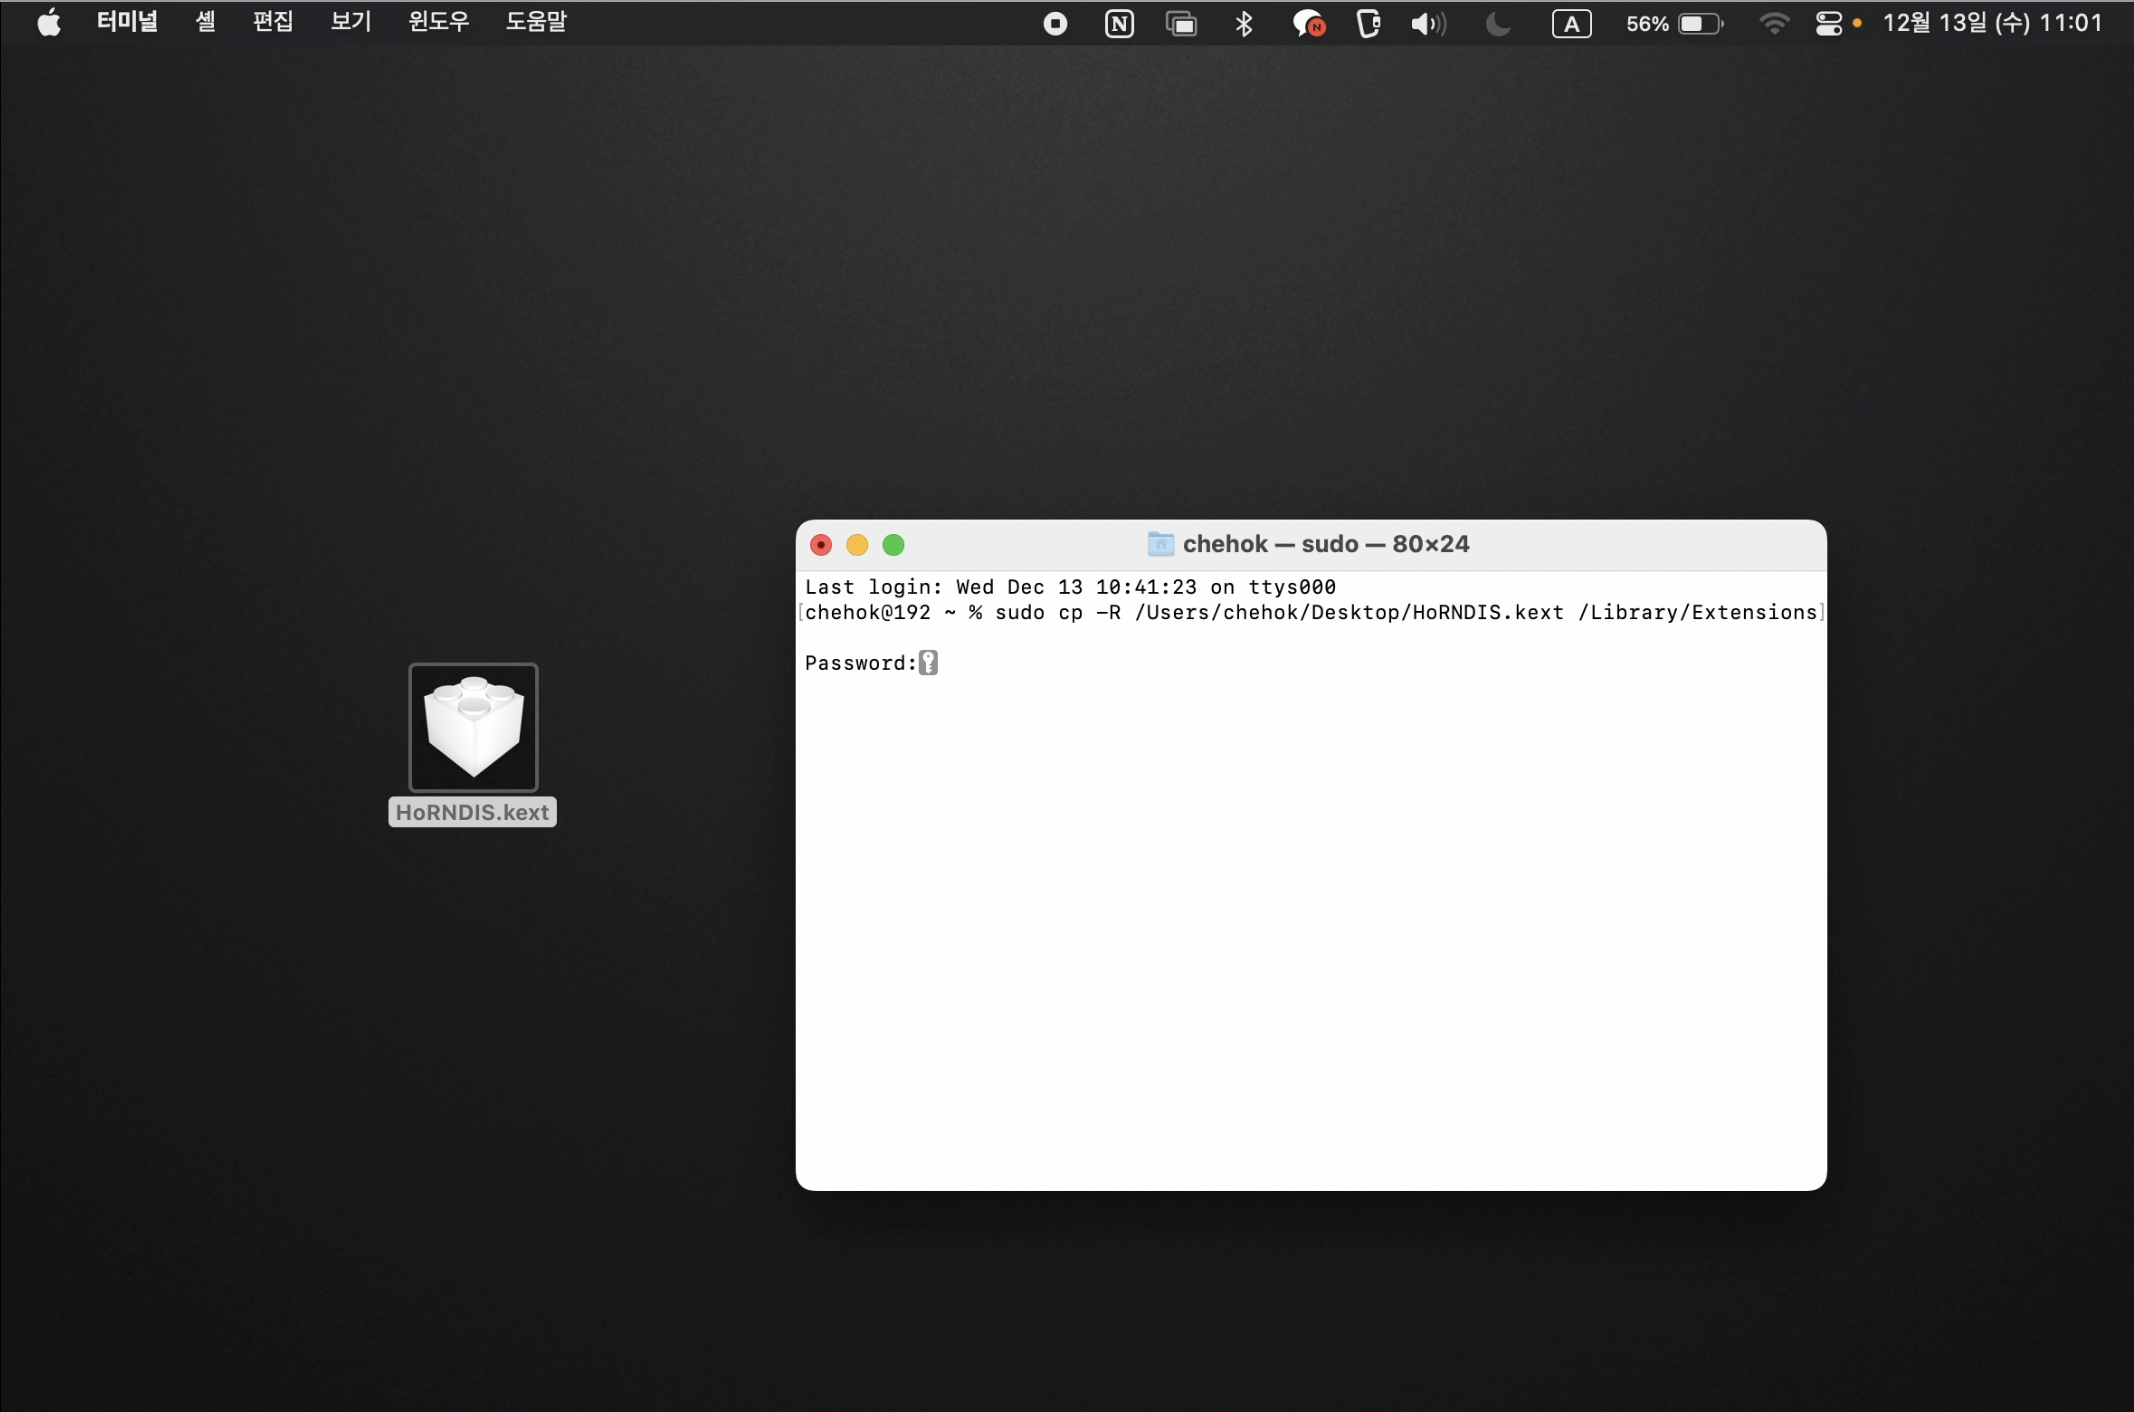Switch input source via A icon
The width and height of the screenshot is (2134, 1412).
coord(1571,24)
